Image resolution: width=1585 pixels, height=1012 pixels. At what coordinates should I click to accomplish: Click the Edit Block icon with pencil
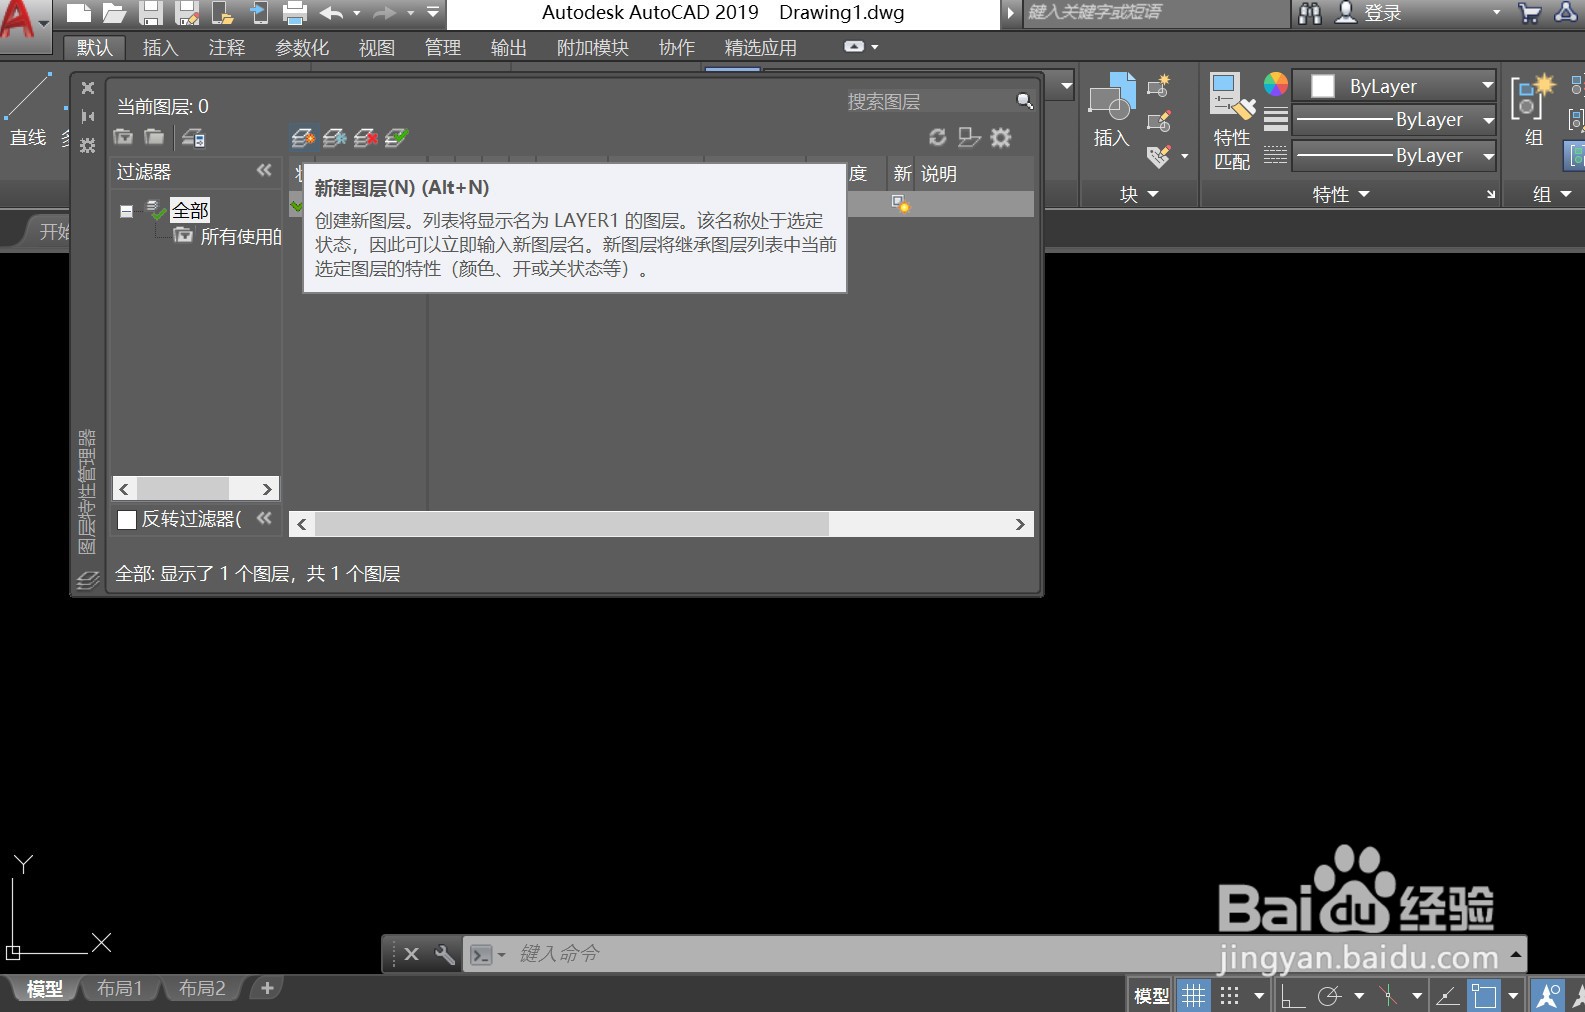(1159, 122)
